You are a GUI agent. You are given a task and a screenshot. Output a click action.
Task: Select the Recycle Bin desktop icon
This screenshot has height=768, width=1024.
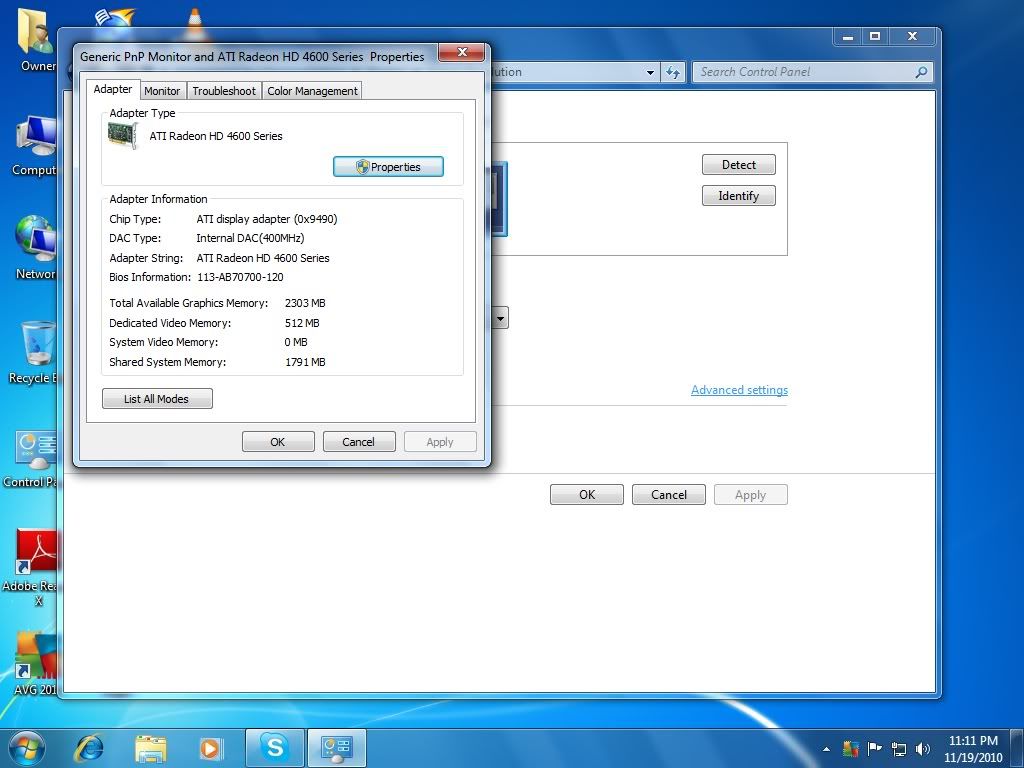pos(34,353)
